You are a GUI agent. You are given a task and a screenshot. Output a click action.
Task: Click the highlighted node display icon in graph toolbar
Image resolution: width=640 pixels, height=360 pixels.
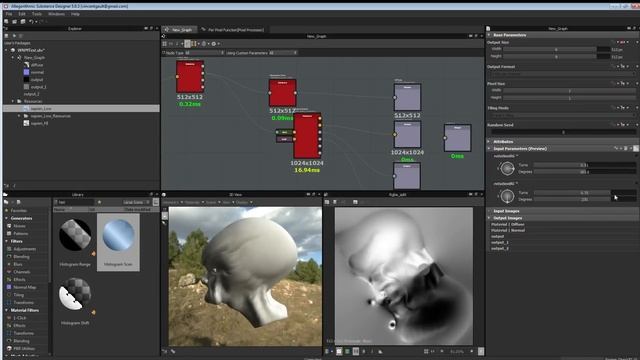tap(187, 44)
